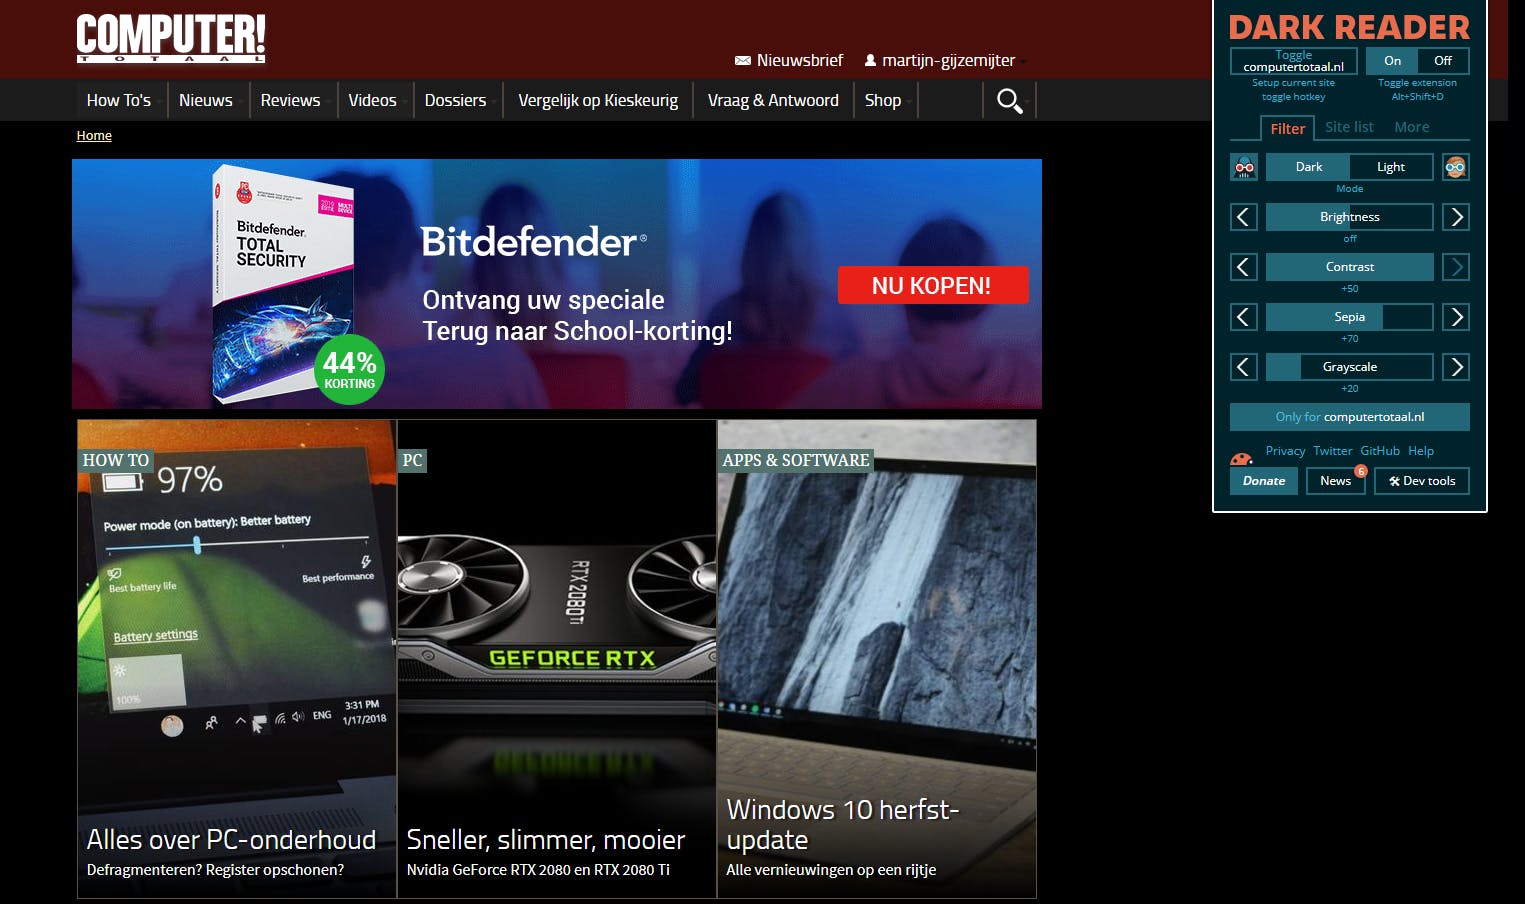This screenshot has width=1525, height=904.
Task: Open the martijn-gijzemijter account dropdown
Action: pos(948,60)
